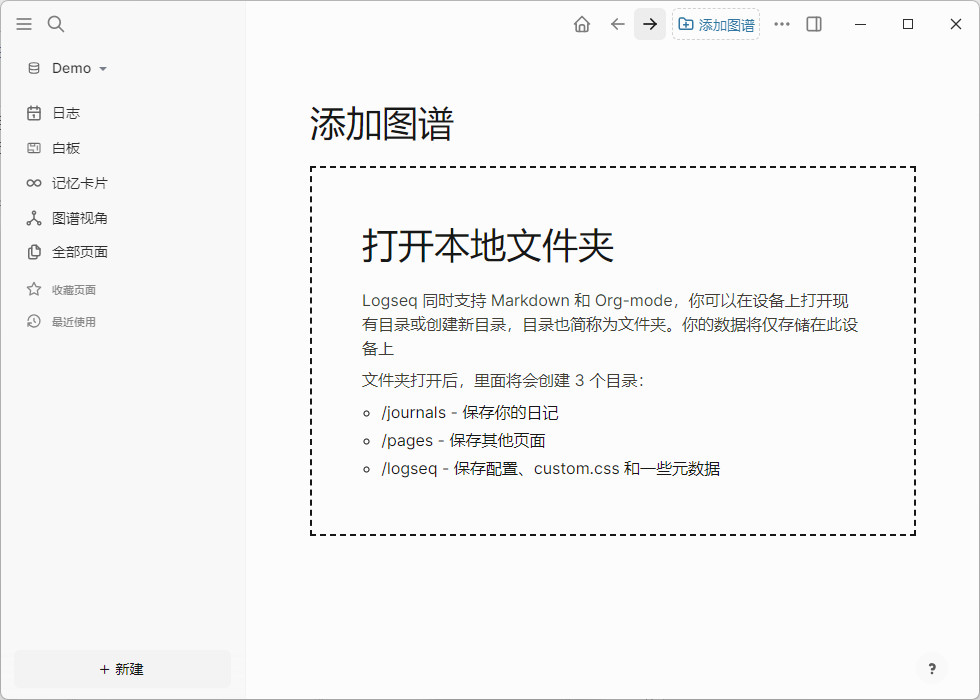Close the Logseq window
Viewport: 980px width, 700px height.
tap(956, 24)
